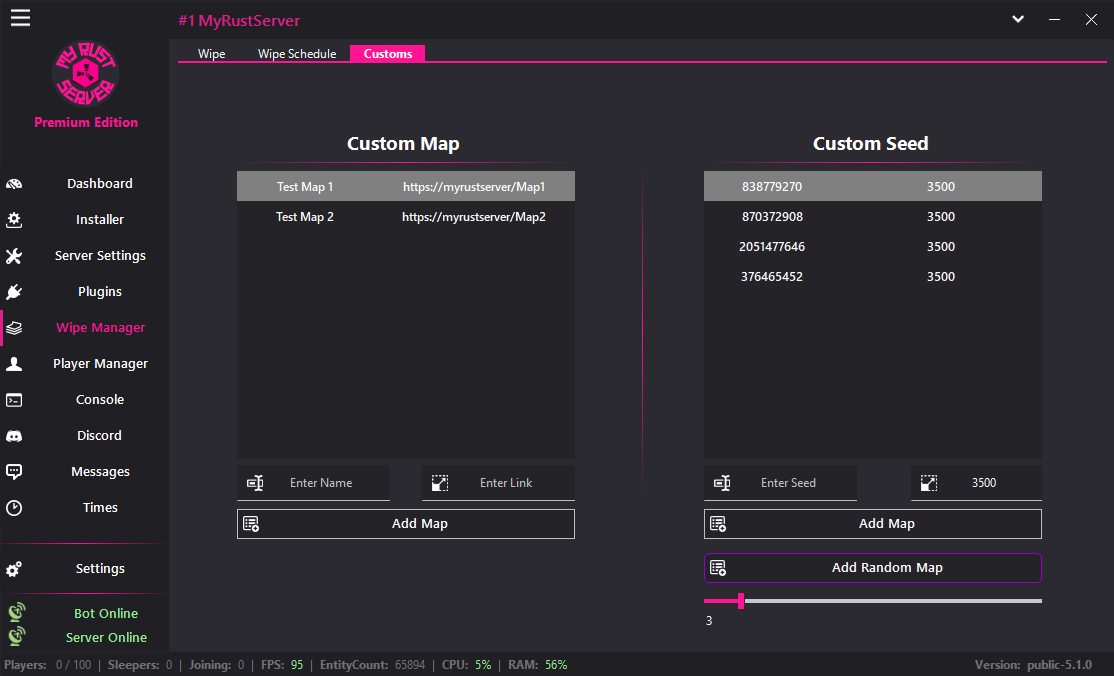This screenshot has width=1114, height=676.
Task: Switch to the Wipe tab
Action: pos(211,54)
